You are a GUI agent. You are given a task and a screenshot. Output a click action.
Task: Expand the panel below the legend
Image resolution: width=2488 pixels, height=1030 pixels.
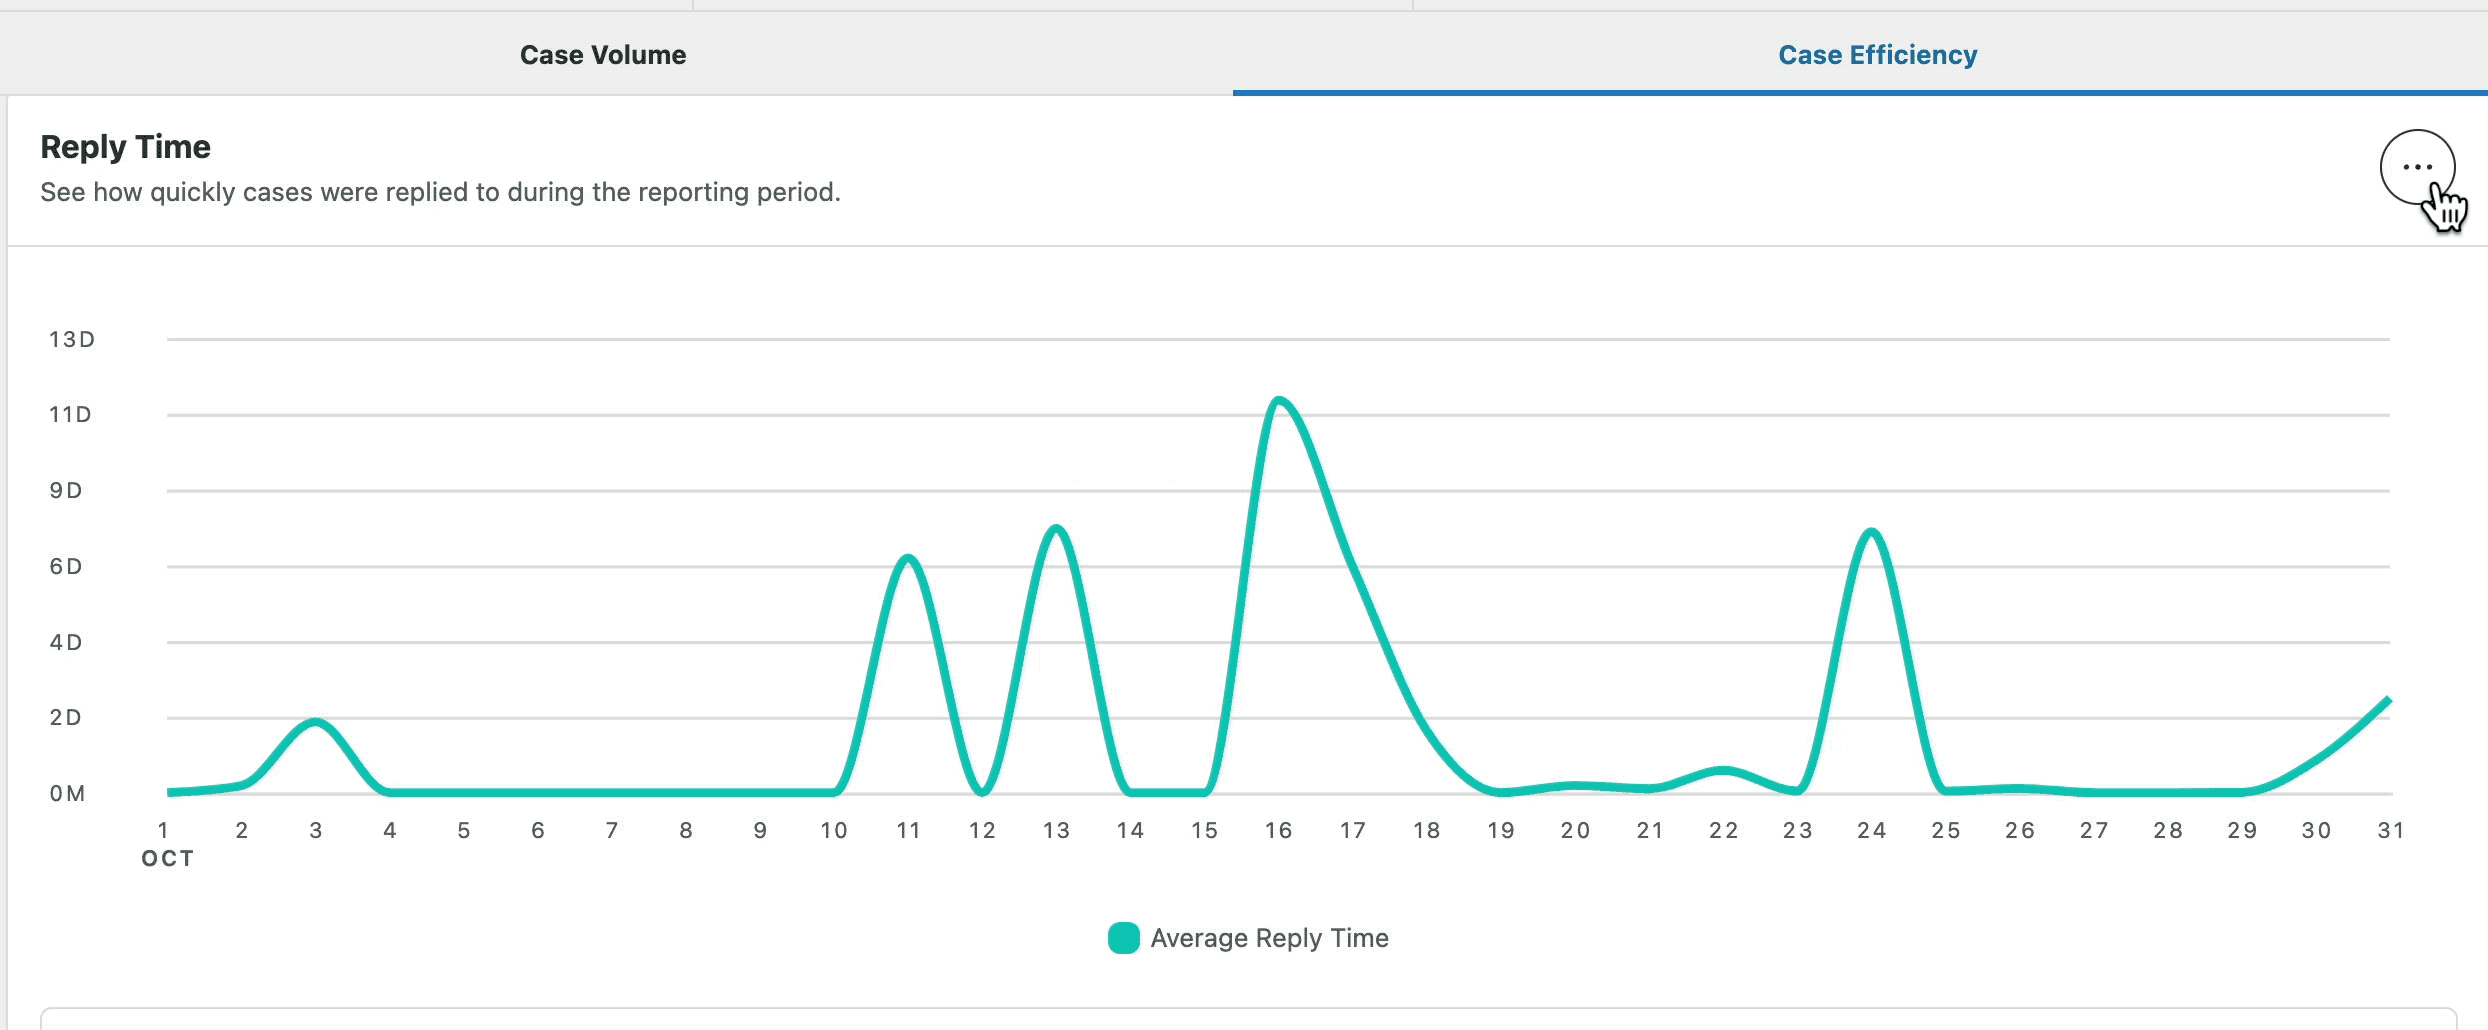click(1244, 1020)
